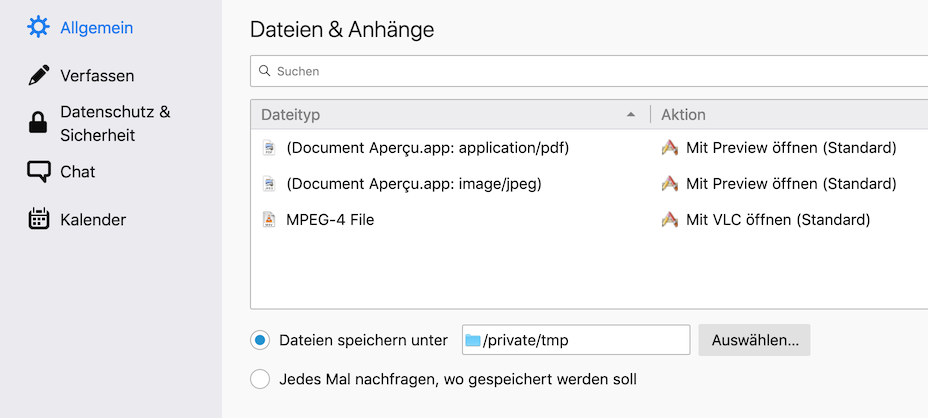Click the VLC action icon

tap(670, 220)
